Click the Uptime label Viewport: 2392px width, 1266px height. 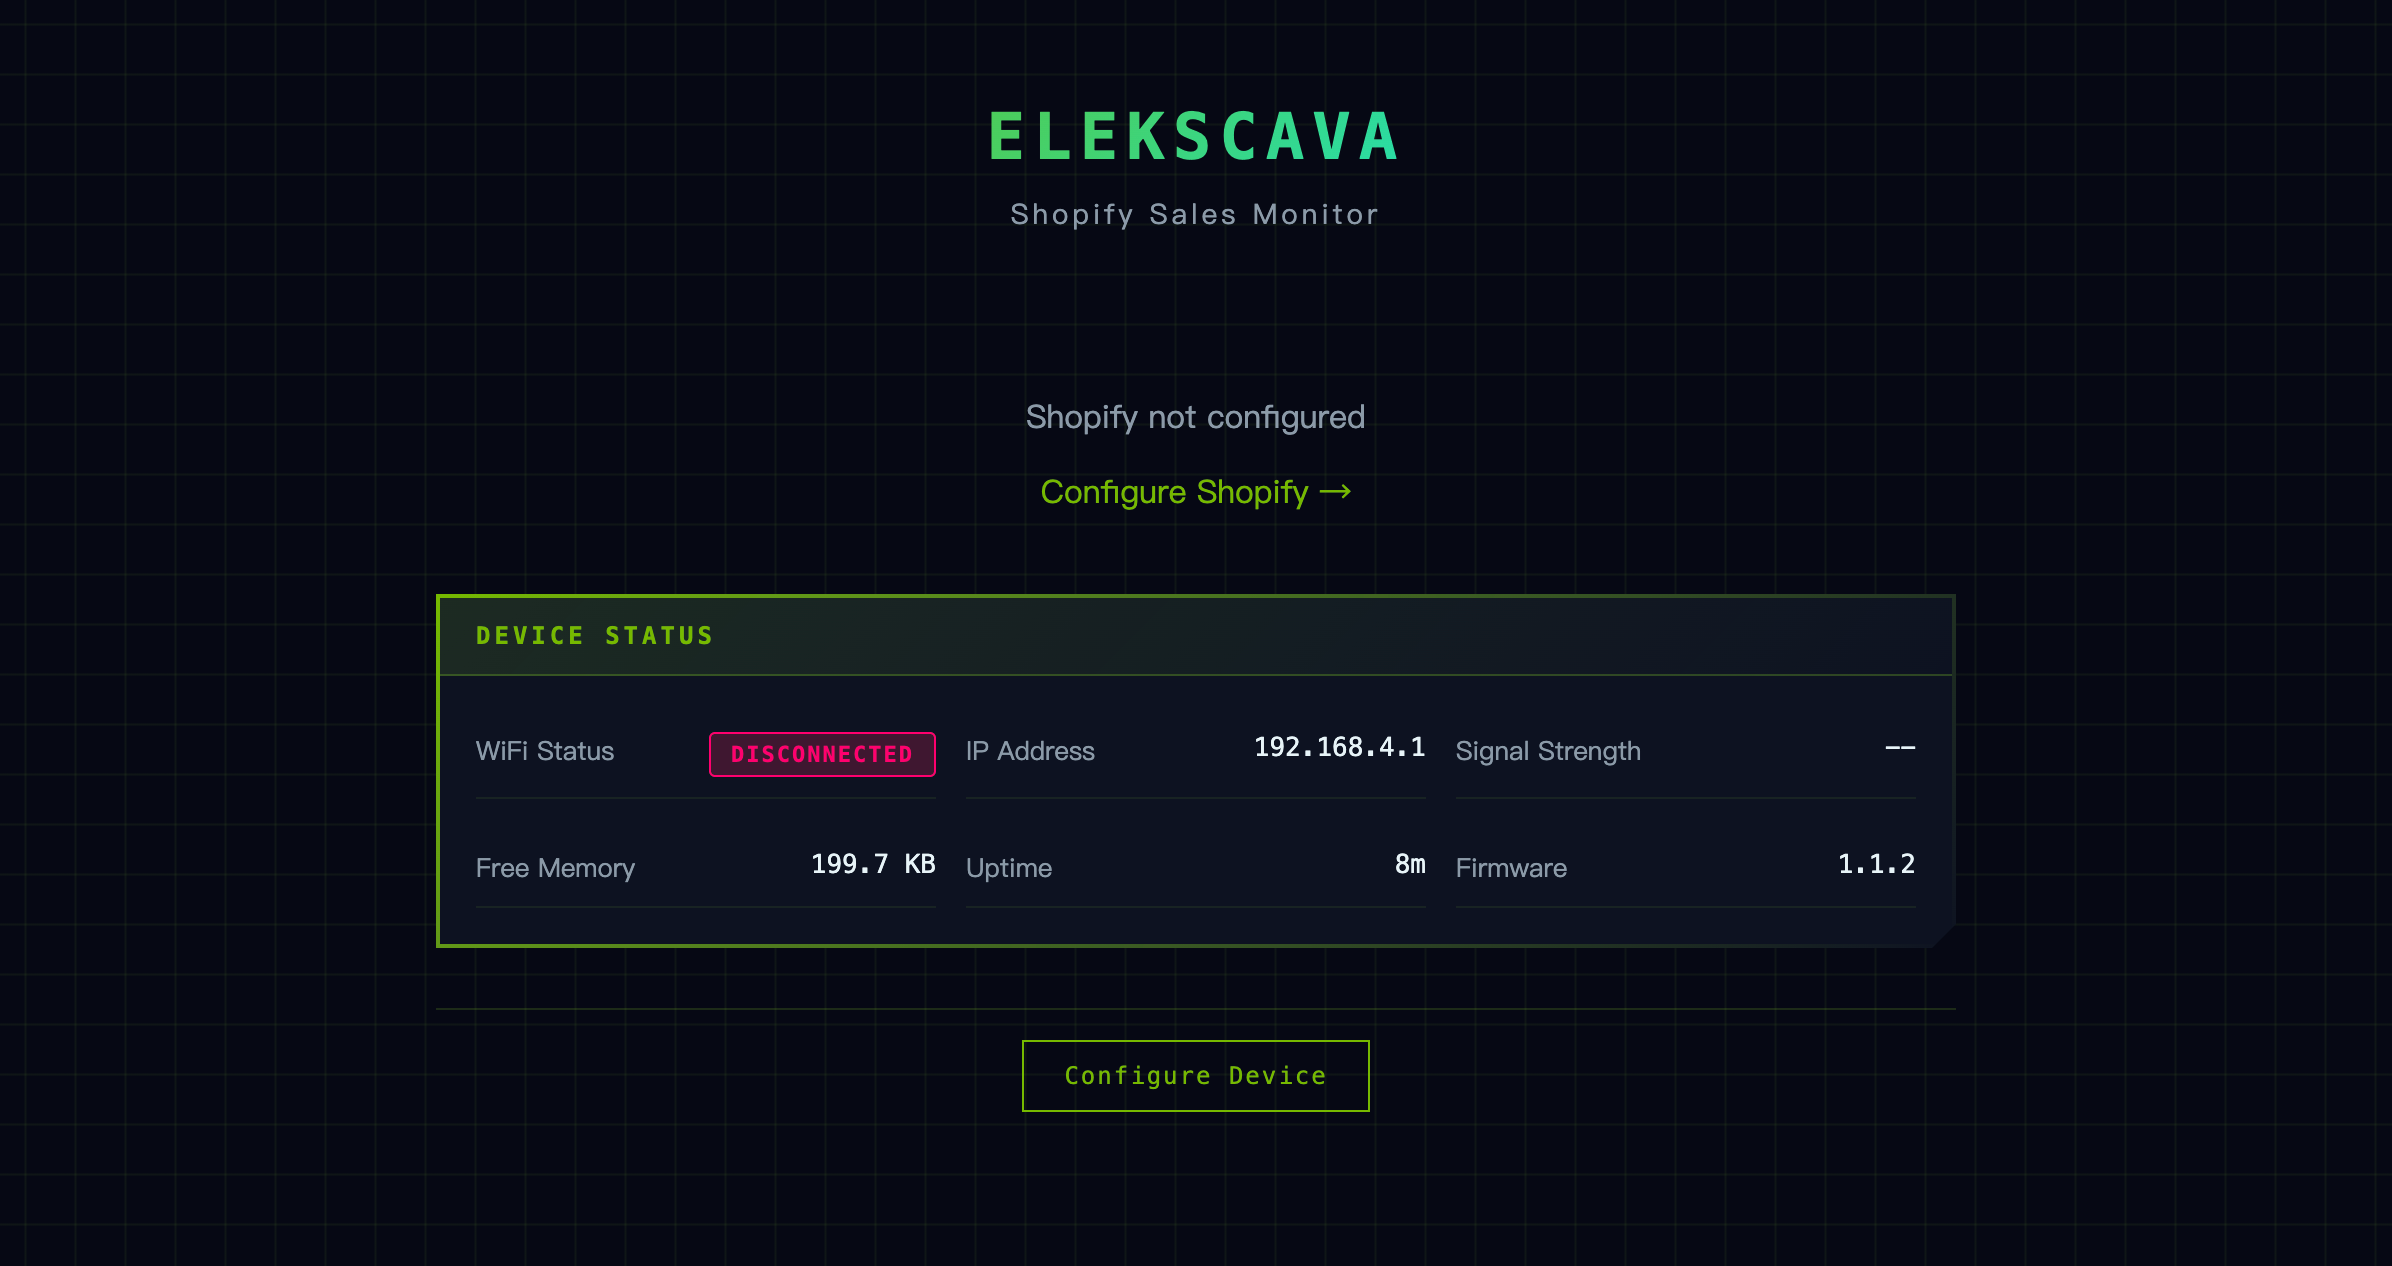coord(1008,868)
